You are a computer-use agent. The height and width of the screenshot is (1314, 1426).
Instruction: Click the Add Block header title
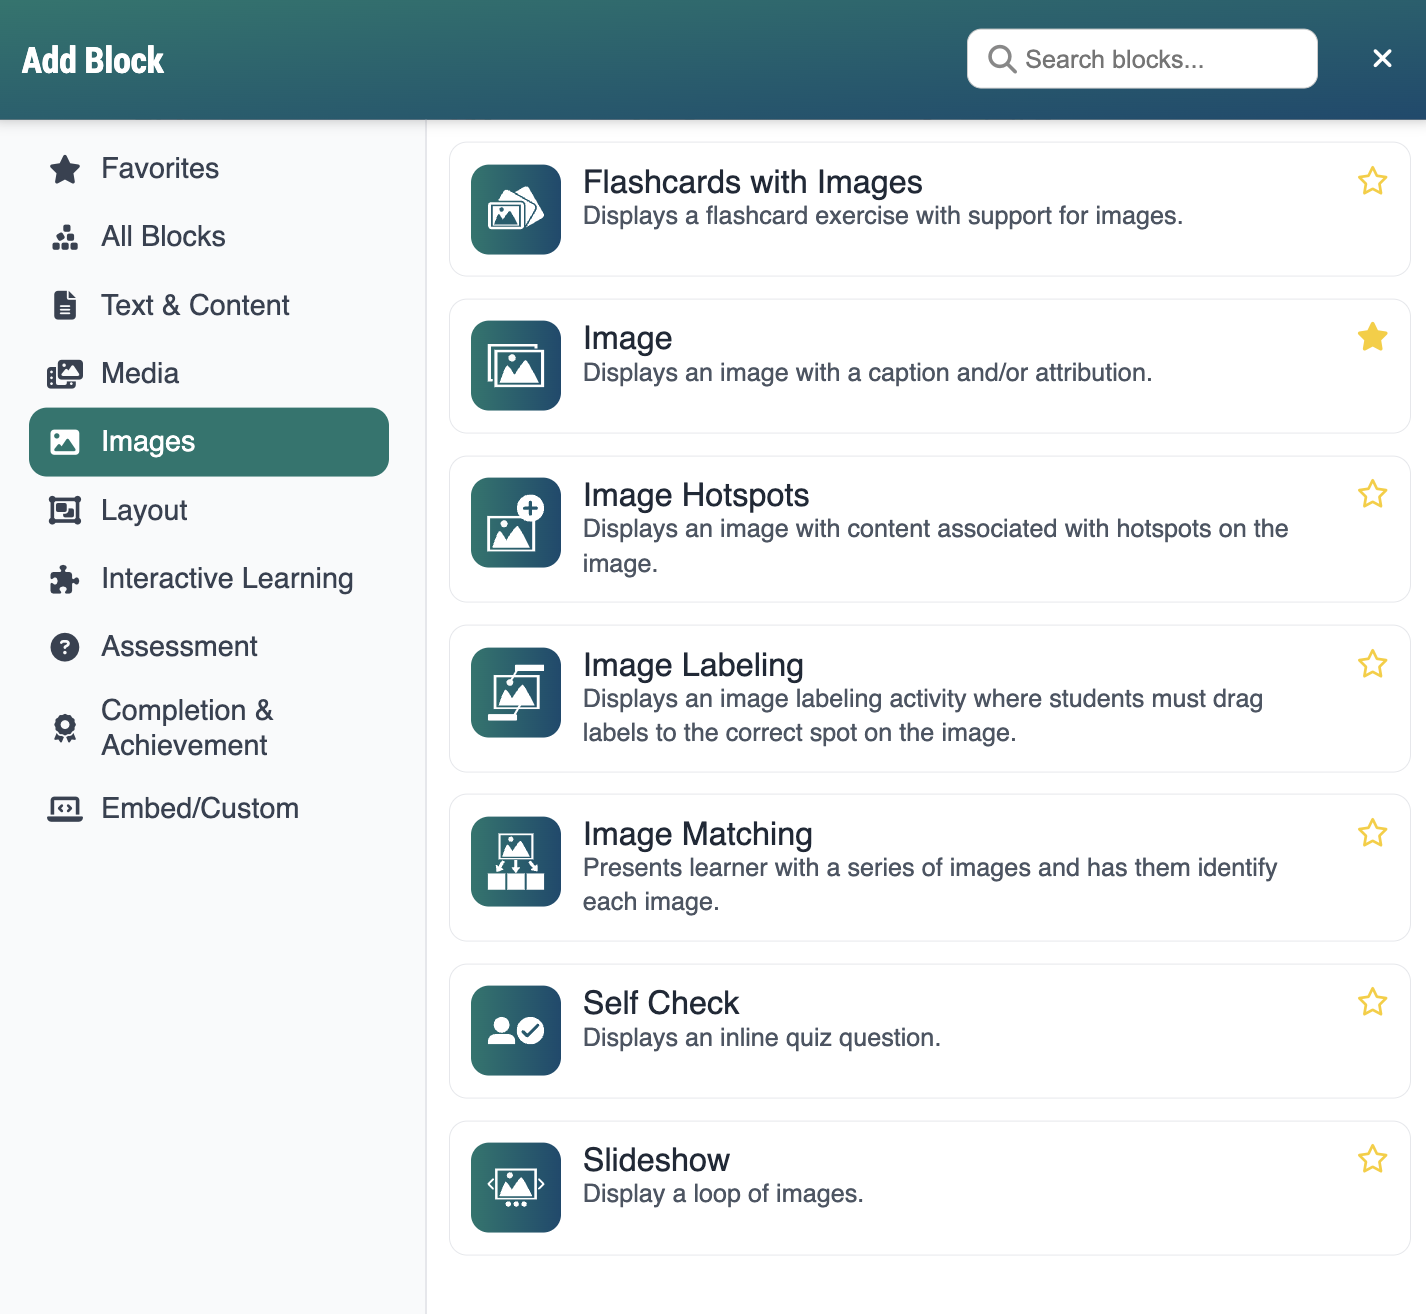pos(93,60)
